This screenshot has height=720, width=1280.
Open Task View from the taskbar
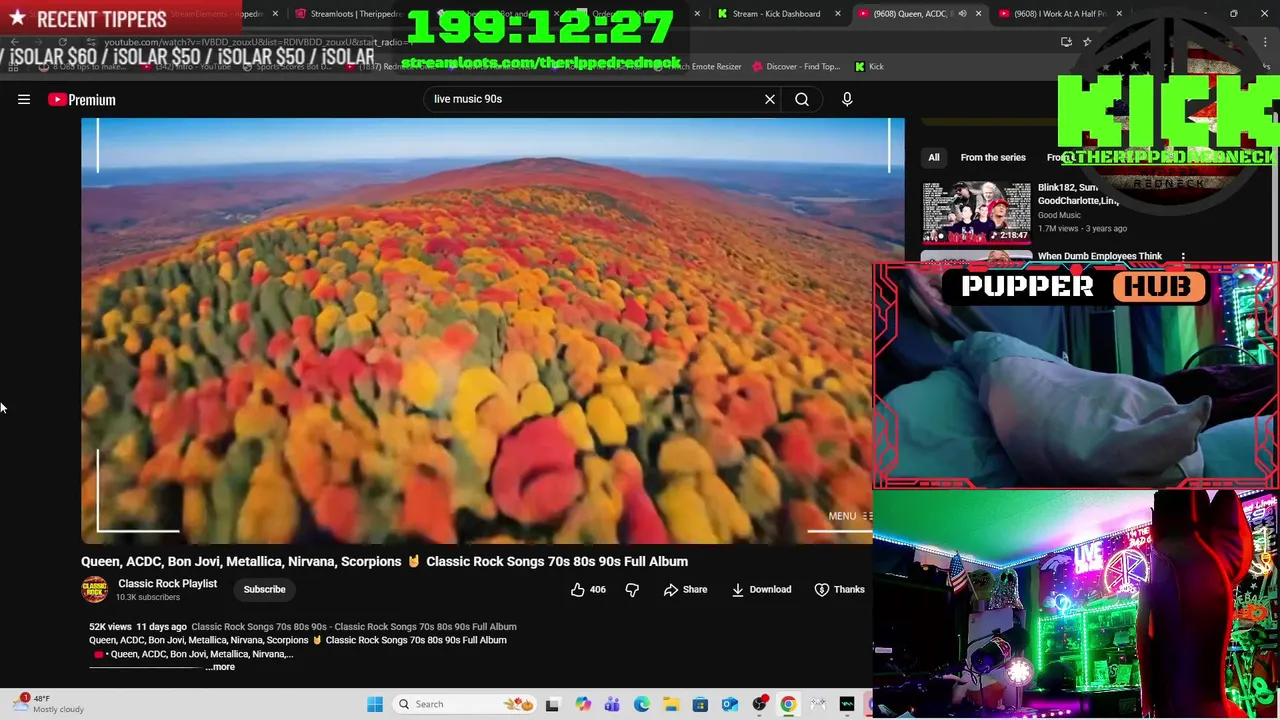point(552,704)
